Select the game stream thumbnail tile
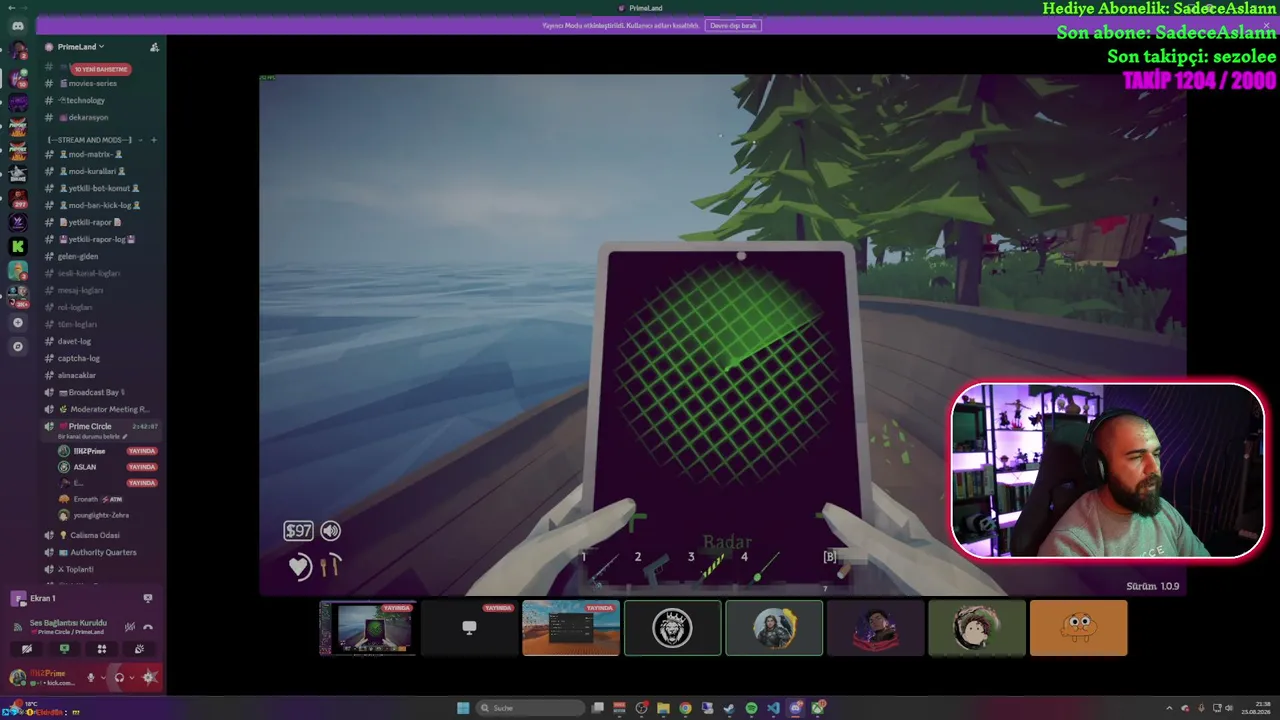Viewport: 1280px width, 720px height. coord(368,628)
